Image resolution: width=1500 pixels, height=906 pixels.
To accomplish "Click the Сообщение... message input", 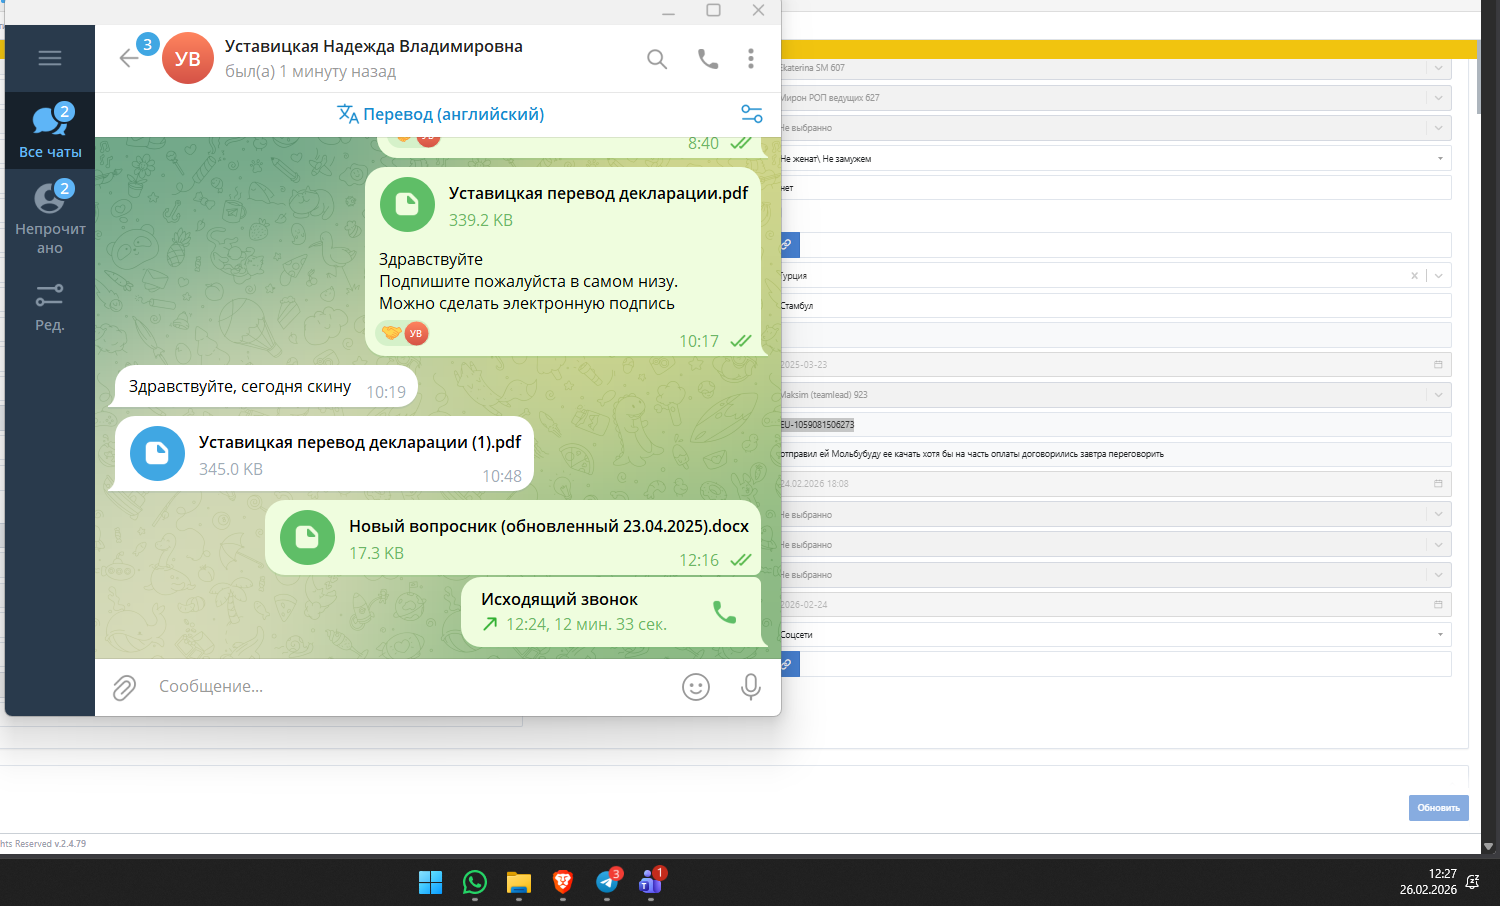I will [410, 687].
